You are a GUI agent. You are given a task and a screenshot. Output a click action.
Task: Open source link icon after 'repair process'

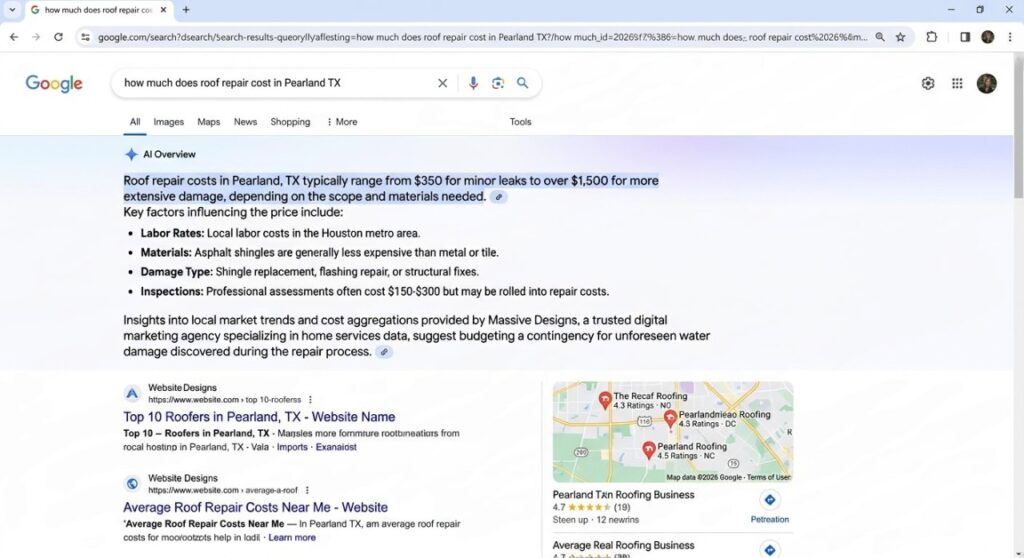click(384, 352)
